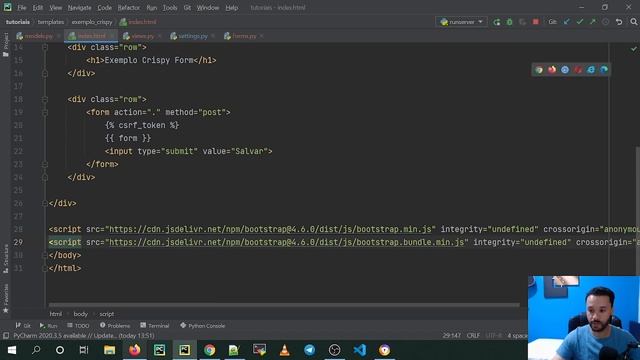640x360 pixels.
Task: Open Windows Start menu
Action: pos(12,350)
